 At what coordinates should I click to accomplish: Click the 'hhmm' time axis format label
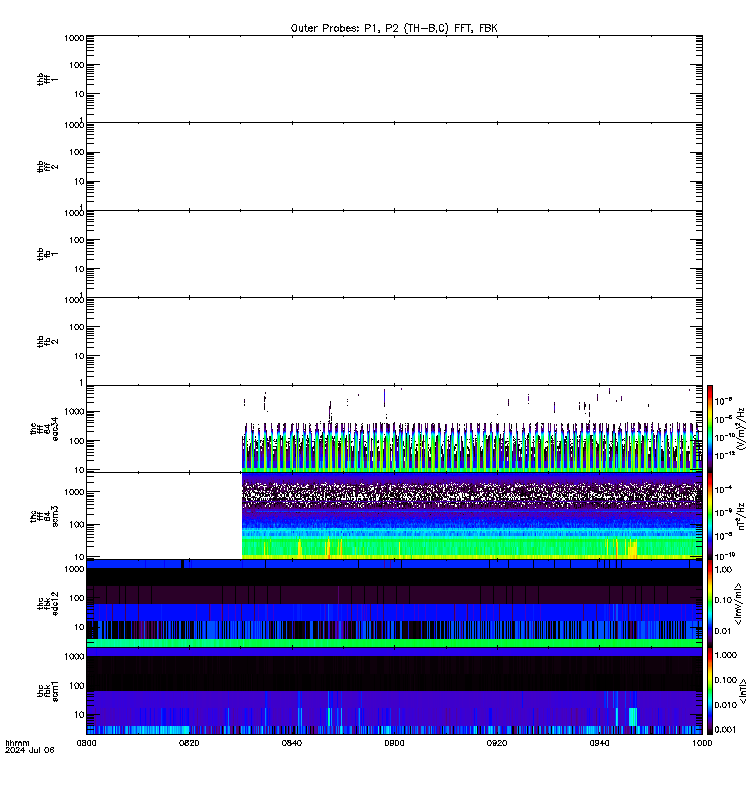[17, 743]
